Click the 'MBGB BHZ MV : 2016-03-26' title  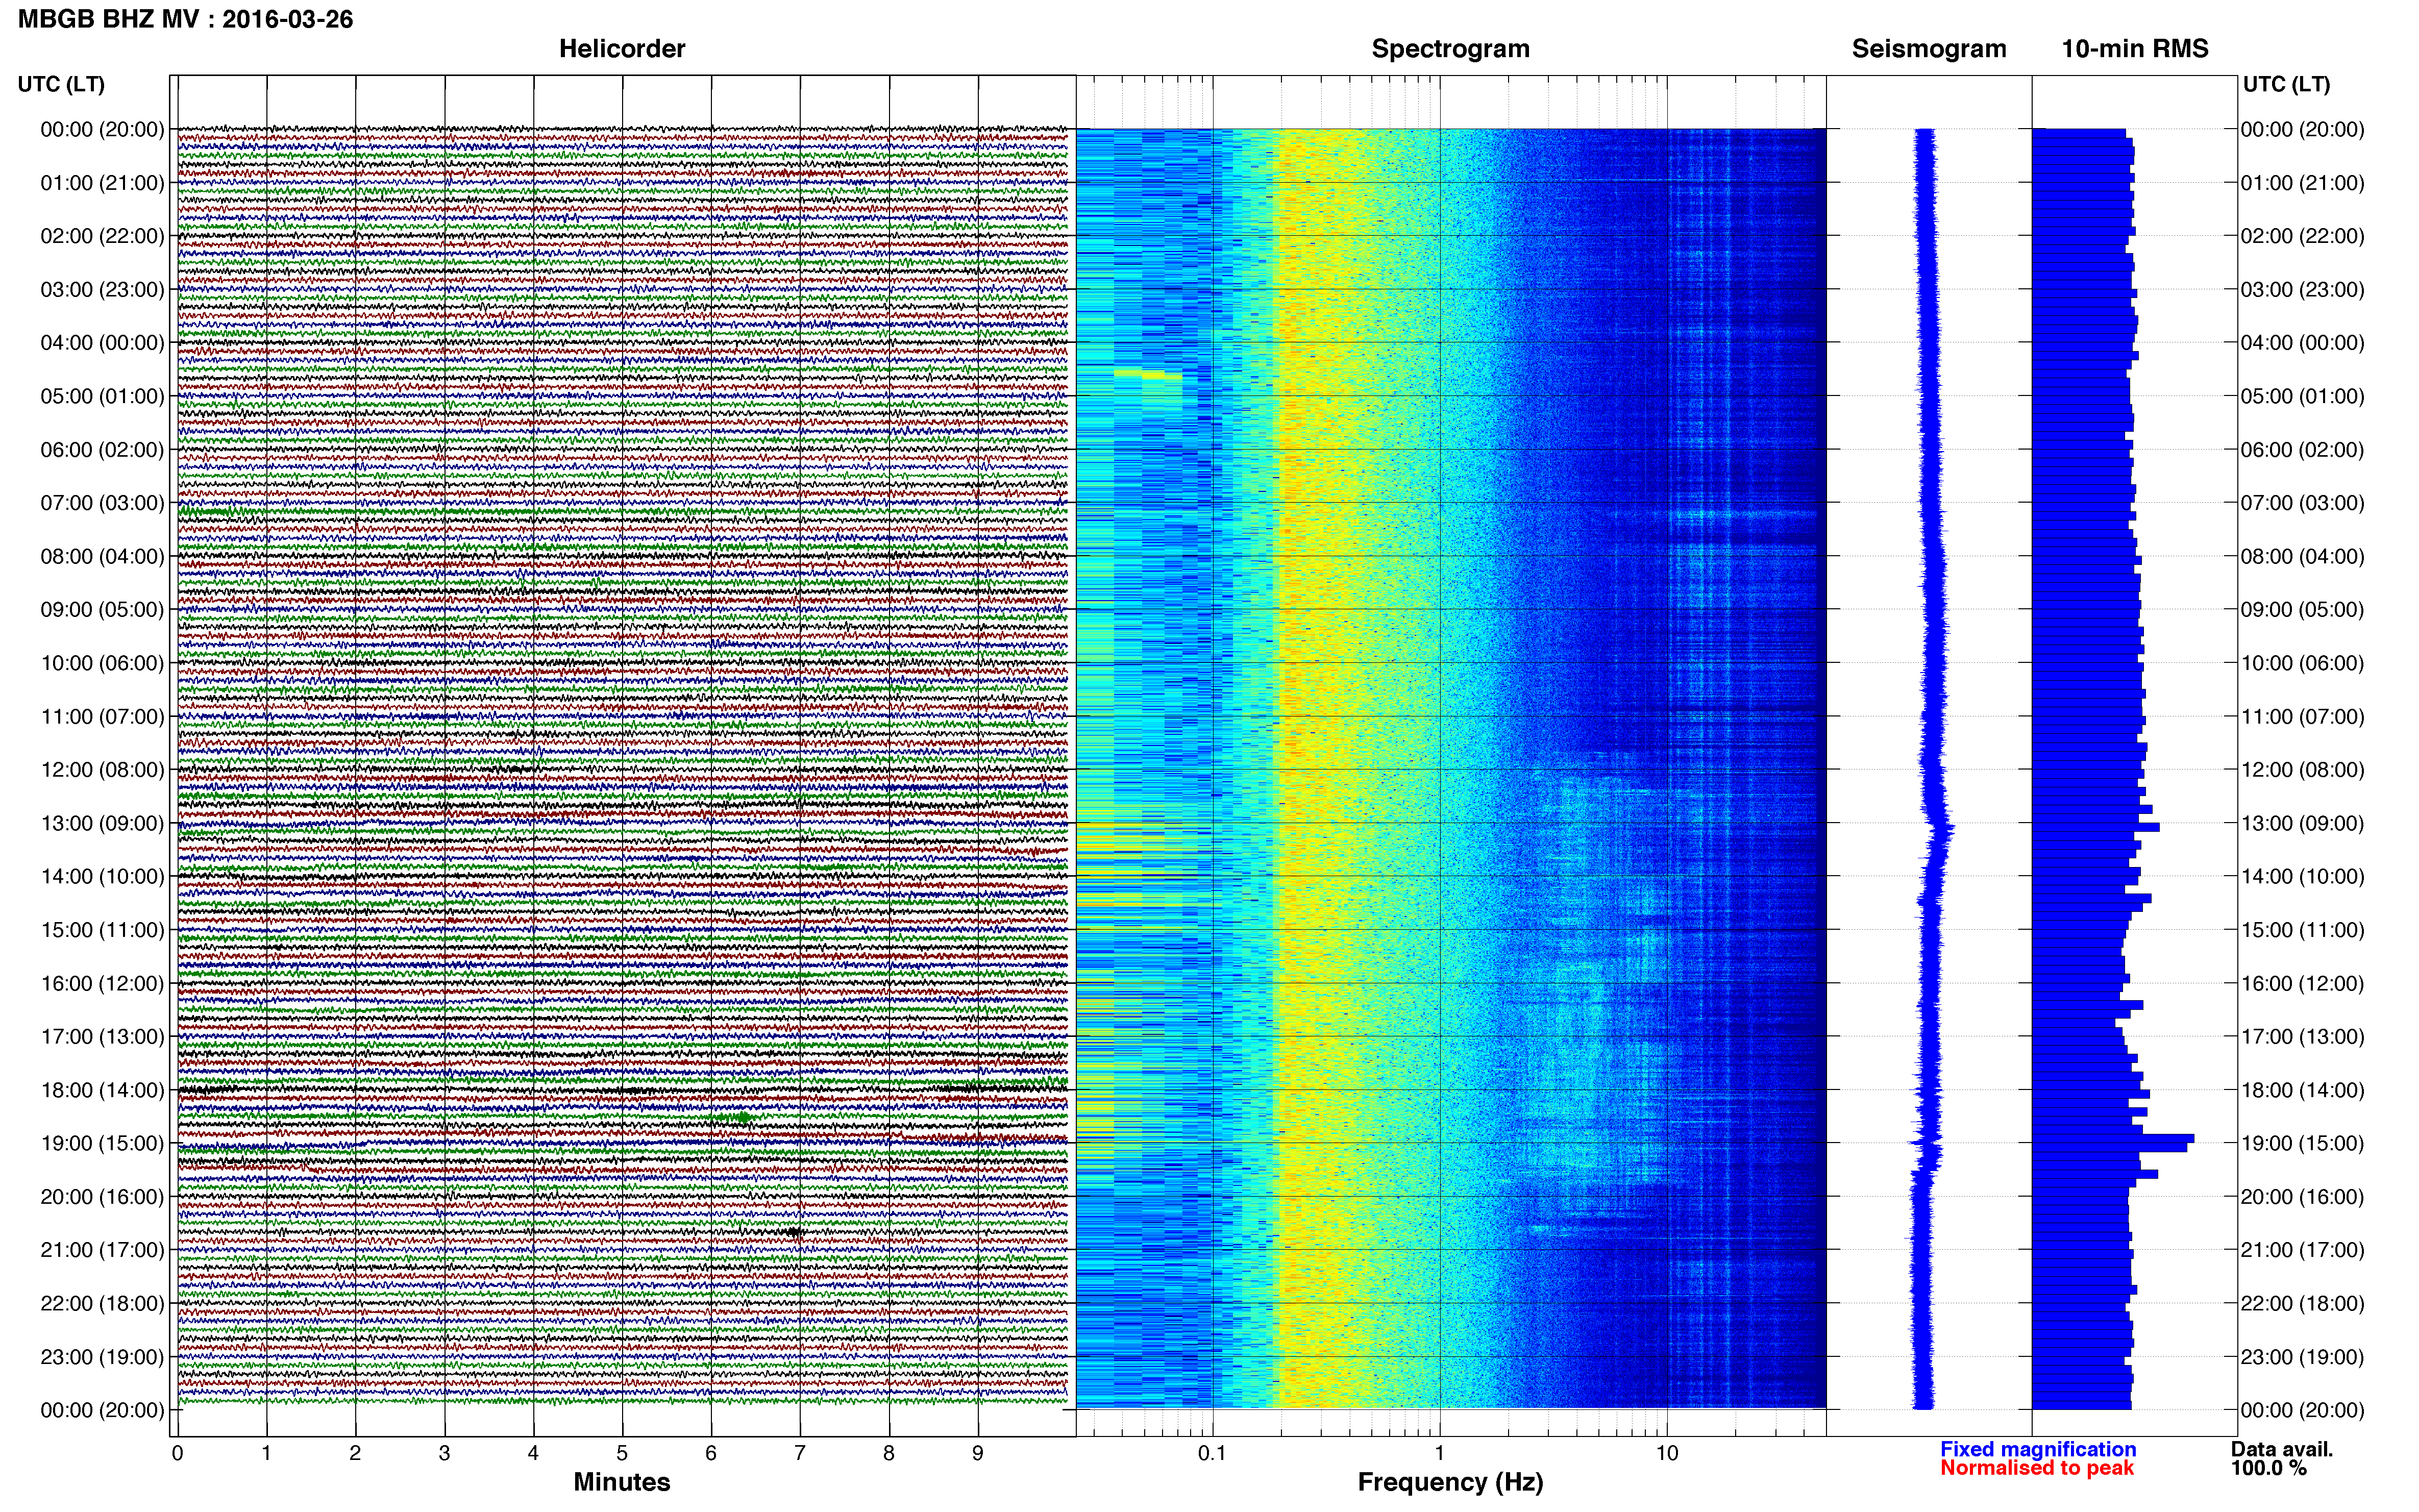pyautogui.click(x=186, y=19)
